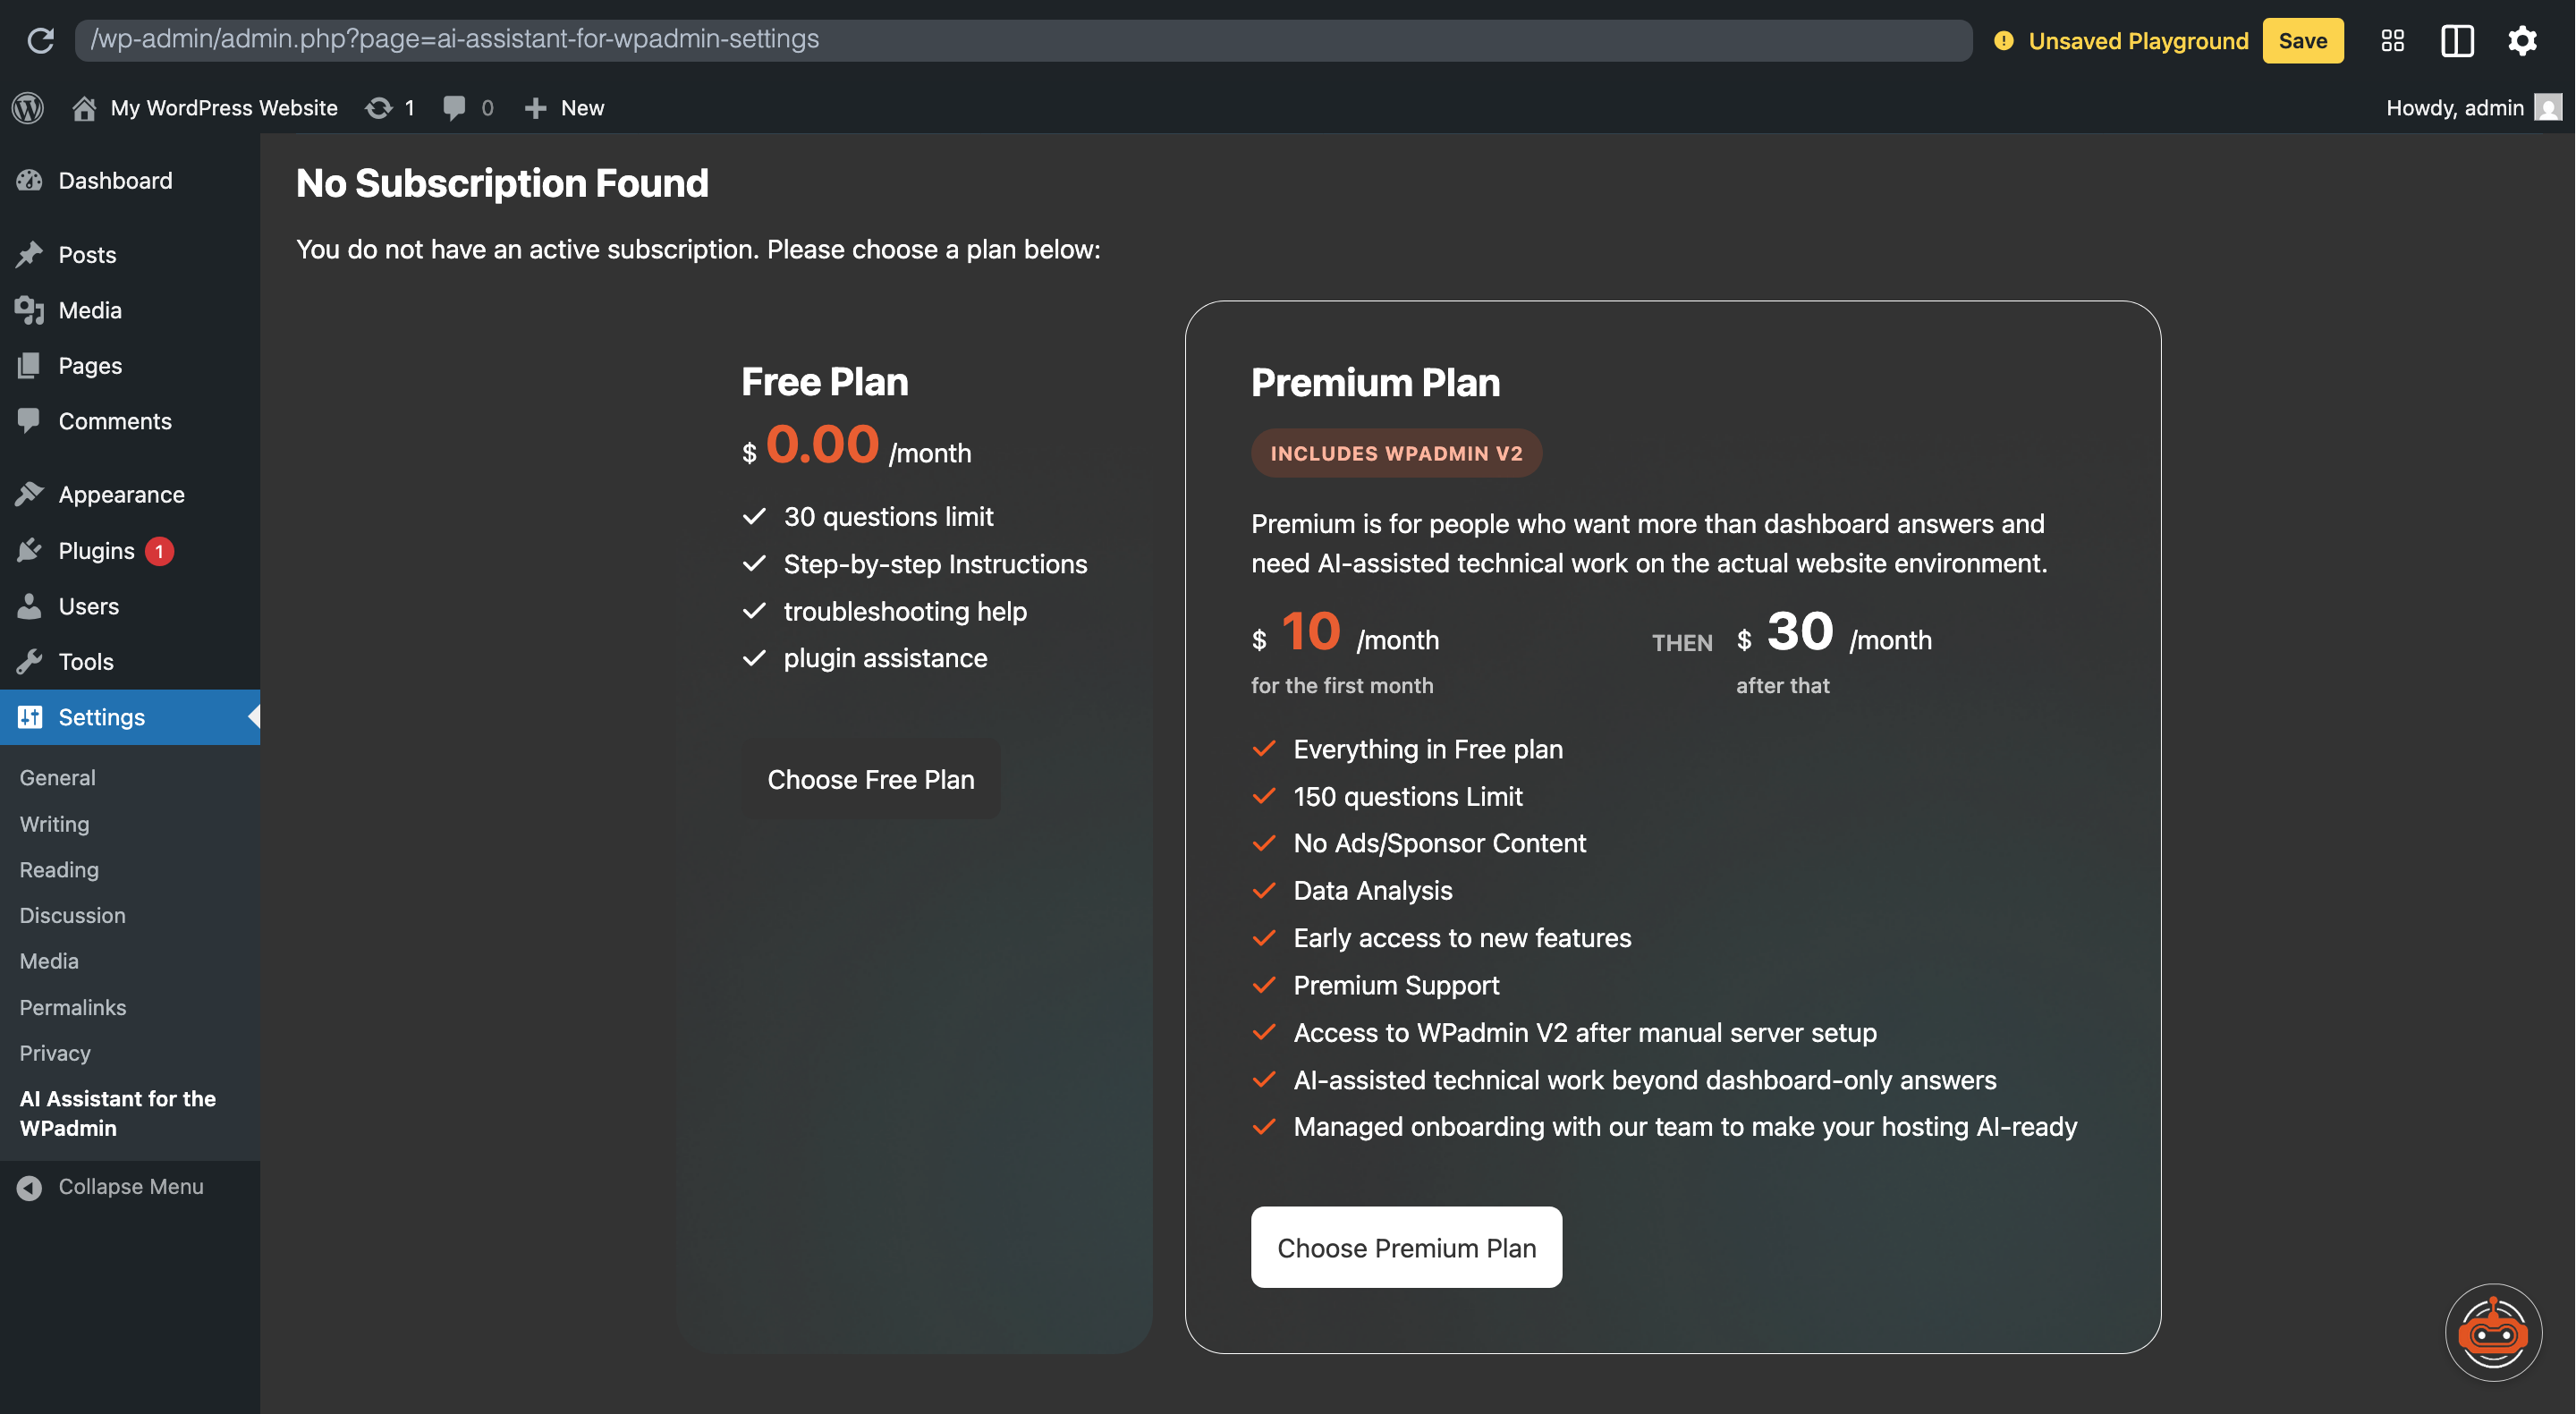The width and height of the screenshot is (2576, 1414).
Task: Click 'No Ads/Sponsor Content' feature
Action: pos(1439,843)
